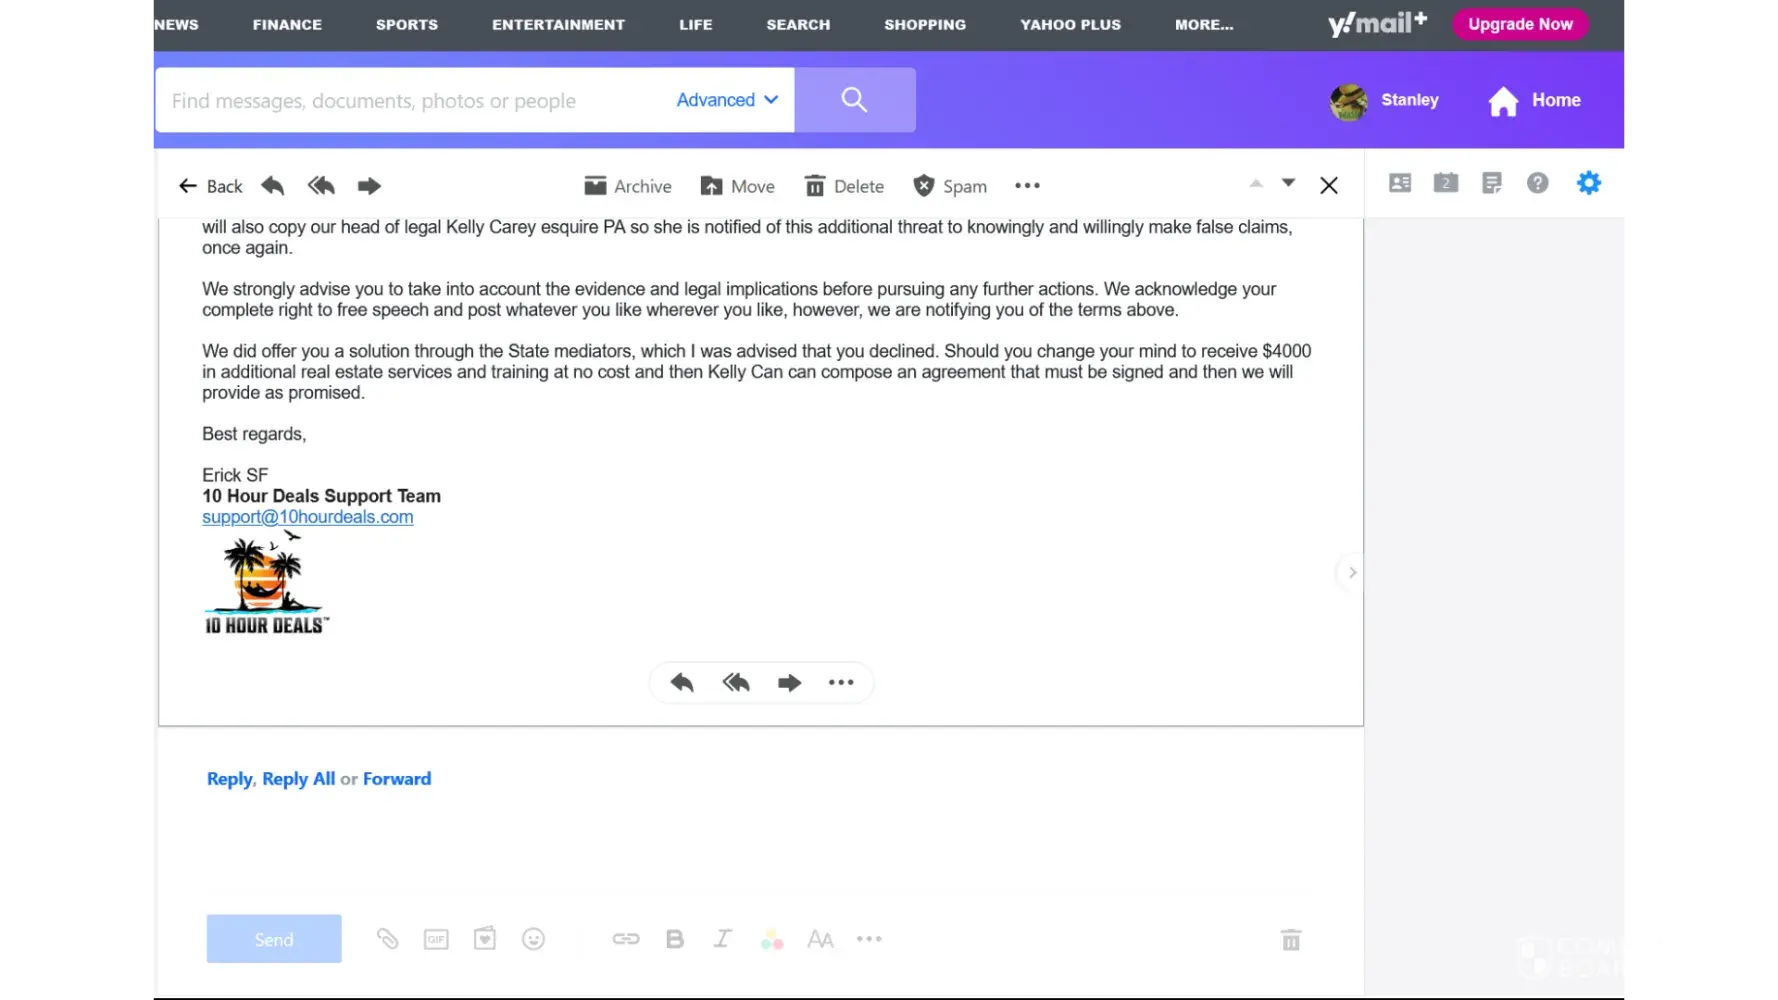1778x1000 pixels.
Task: Open the Settings gear icon
Action: pyautogui.click(x=1589, y=183)
